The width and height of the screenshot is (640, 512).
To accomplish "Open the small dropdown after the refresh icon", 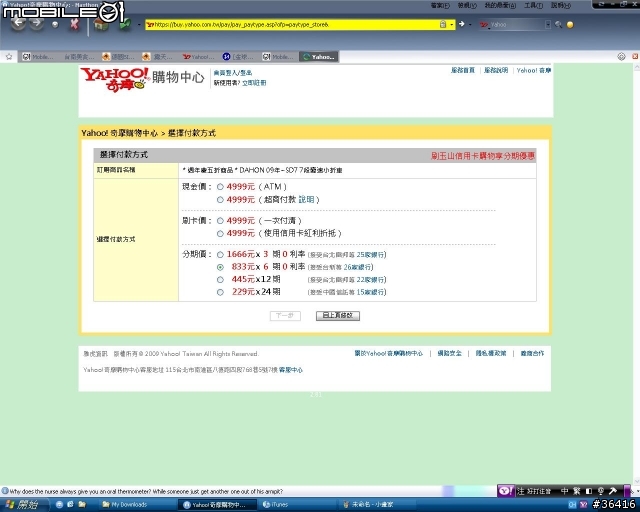I will (x=139, y=25).
